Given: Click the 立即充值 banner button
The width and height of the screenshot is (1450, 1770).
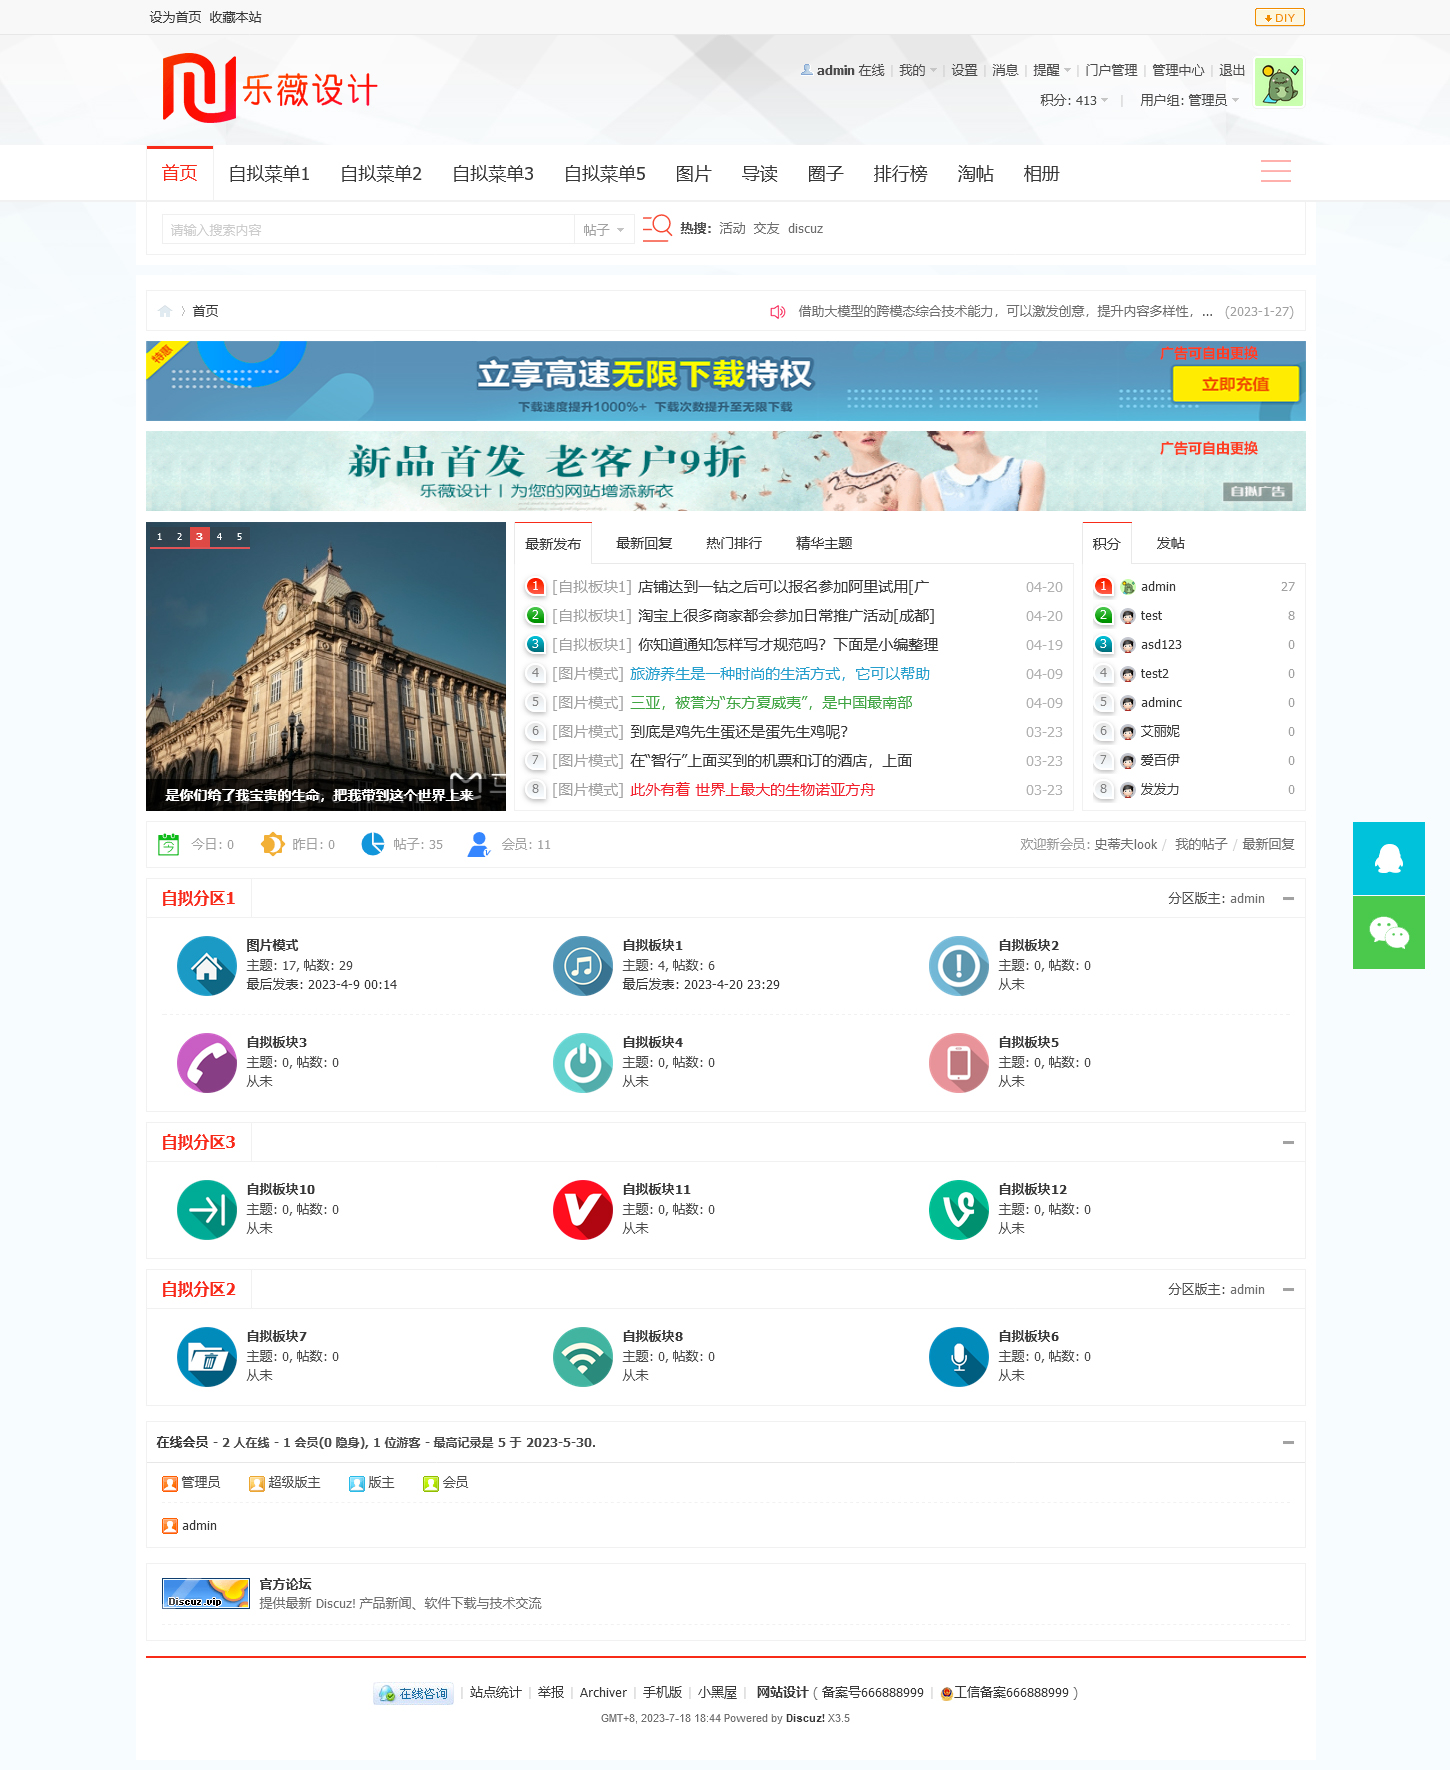Looking at the screenshot, I should pos(1235,384).
